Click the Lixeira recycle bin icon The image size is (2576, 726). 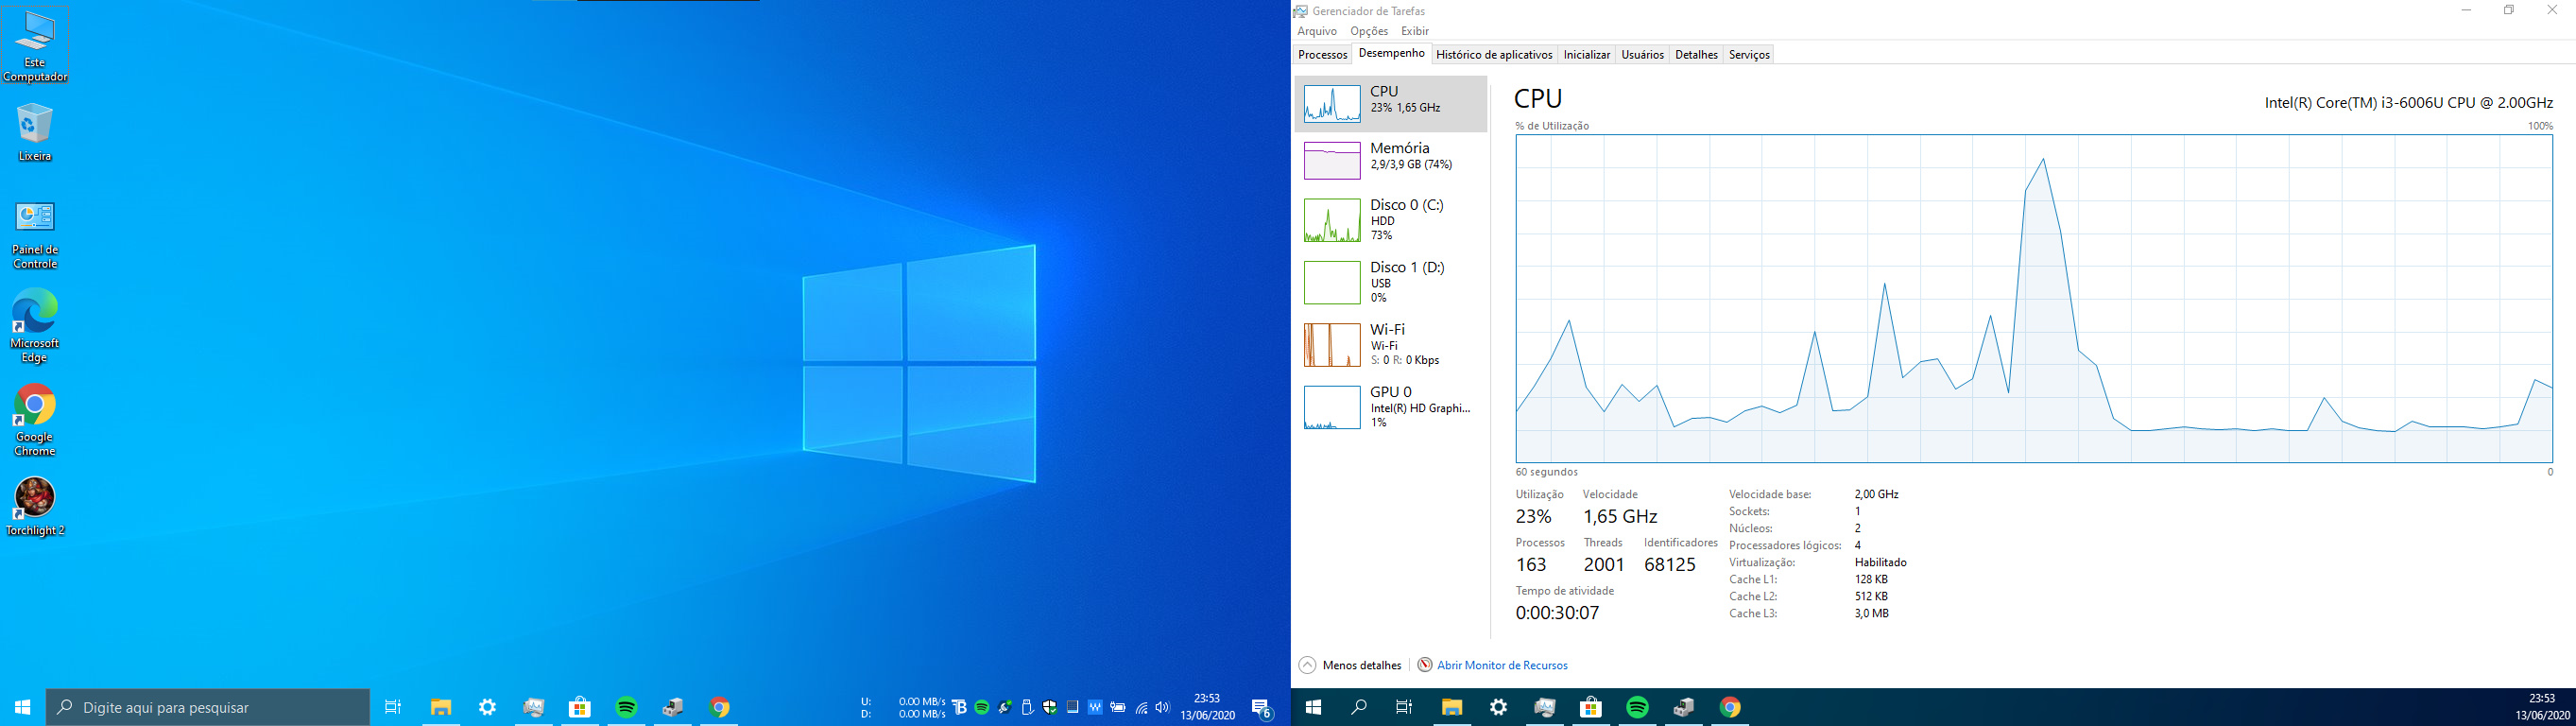pyautogui.click(x=35, y=132)
